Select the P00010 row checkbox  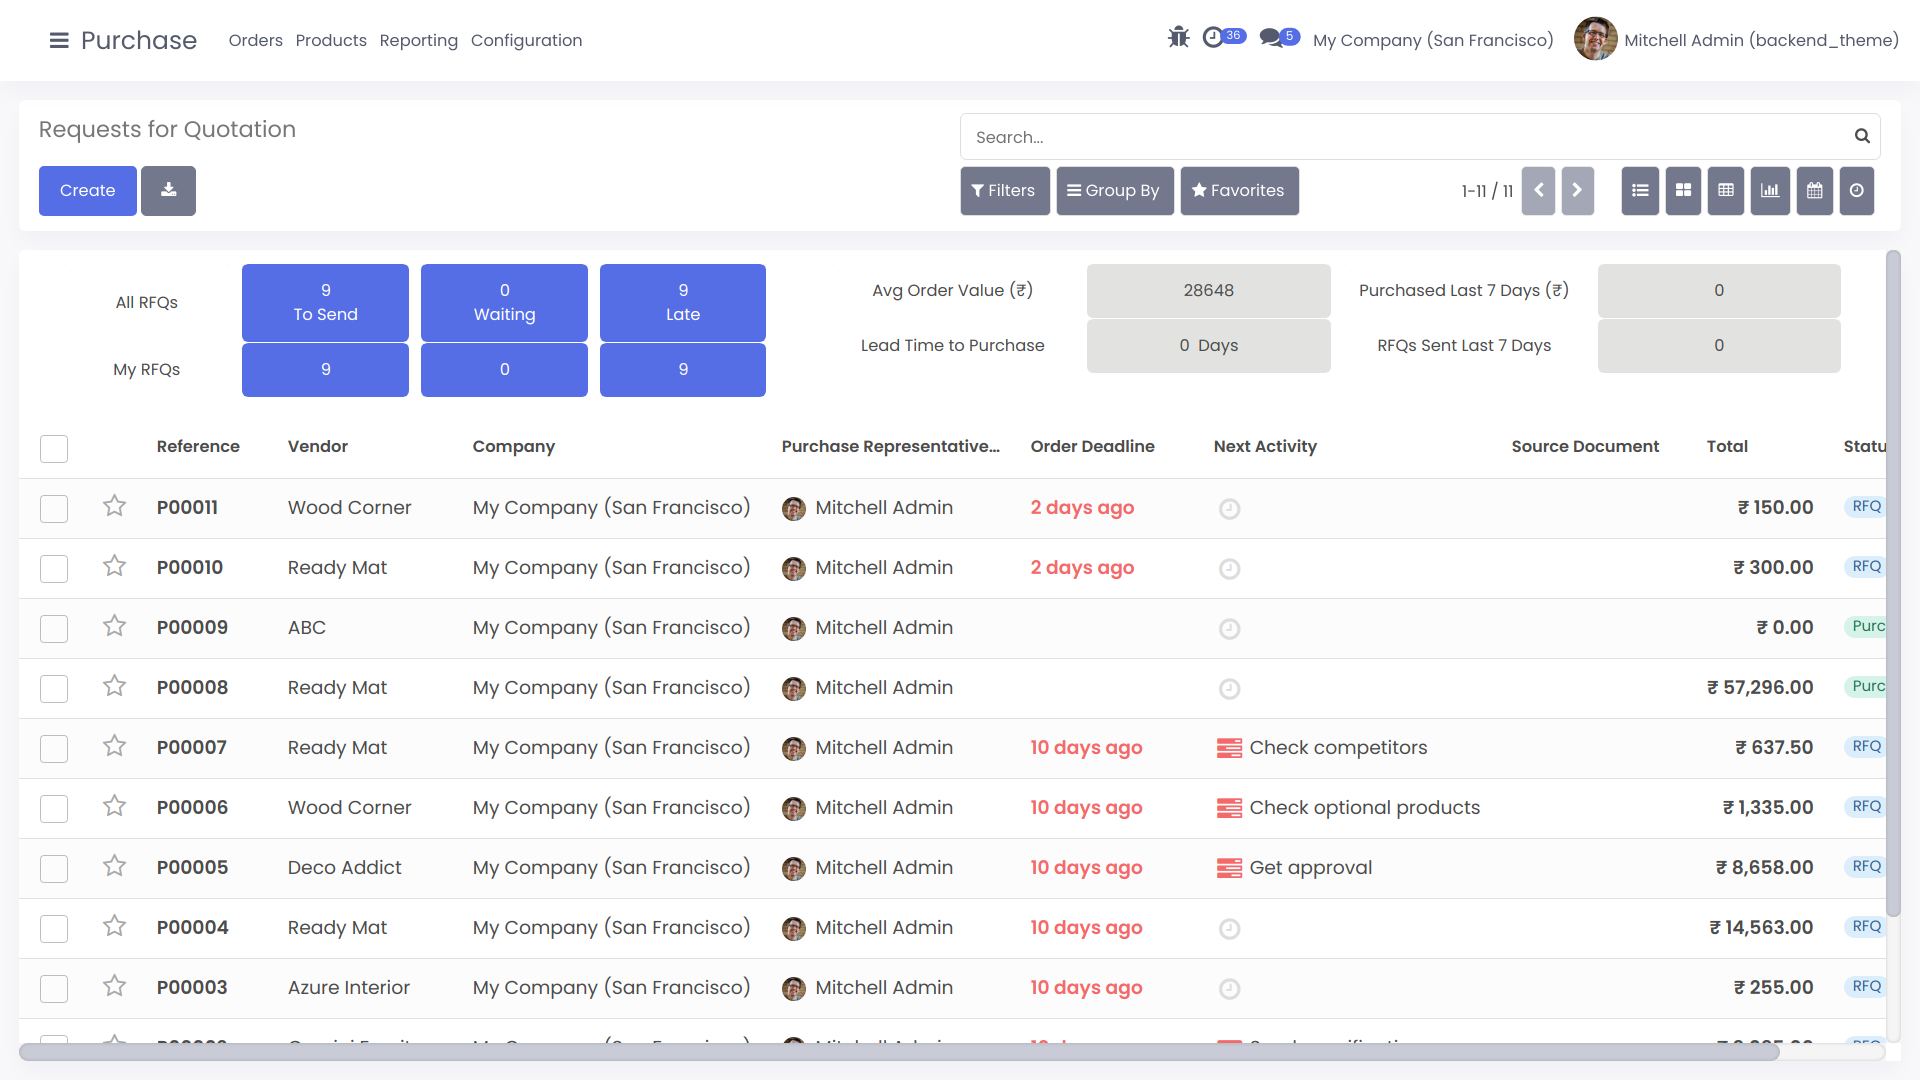(54, 568)
